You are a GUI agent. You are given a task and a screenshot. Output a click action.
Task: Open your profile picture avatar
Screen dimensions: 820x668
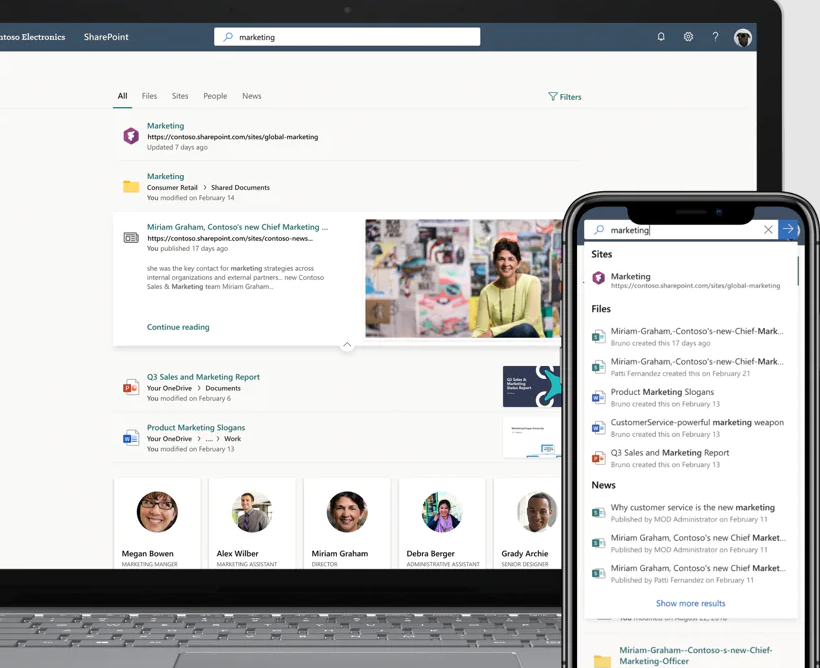[x=743, y=36]
